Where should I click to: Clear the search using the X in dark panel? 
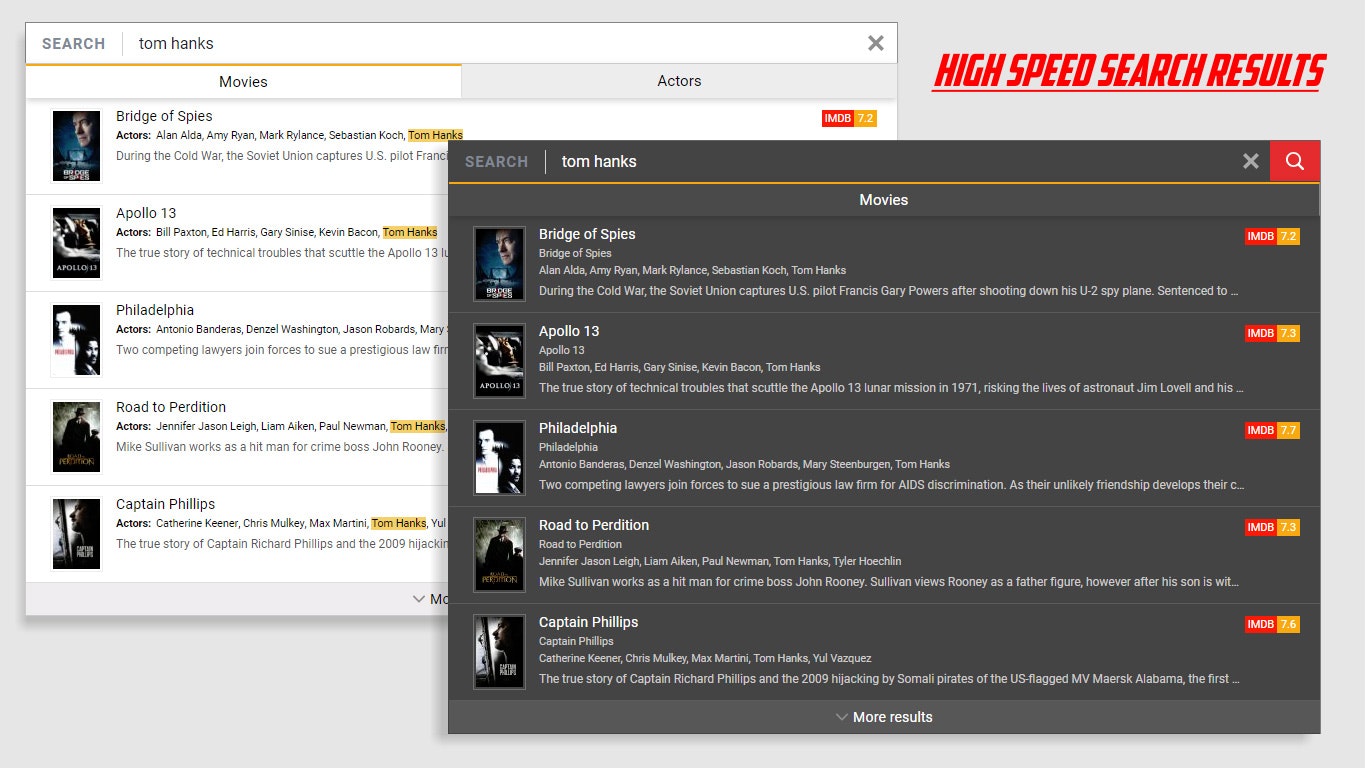tap(1250, 161)
